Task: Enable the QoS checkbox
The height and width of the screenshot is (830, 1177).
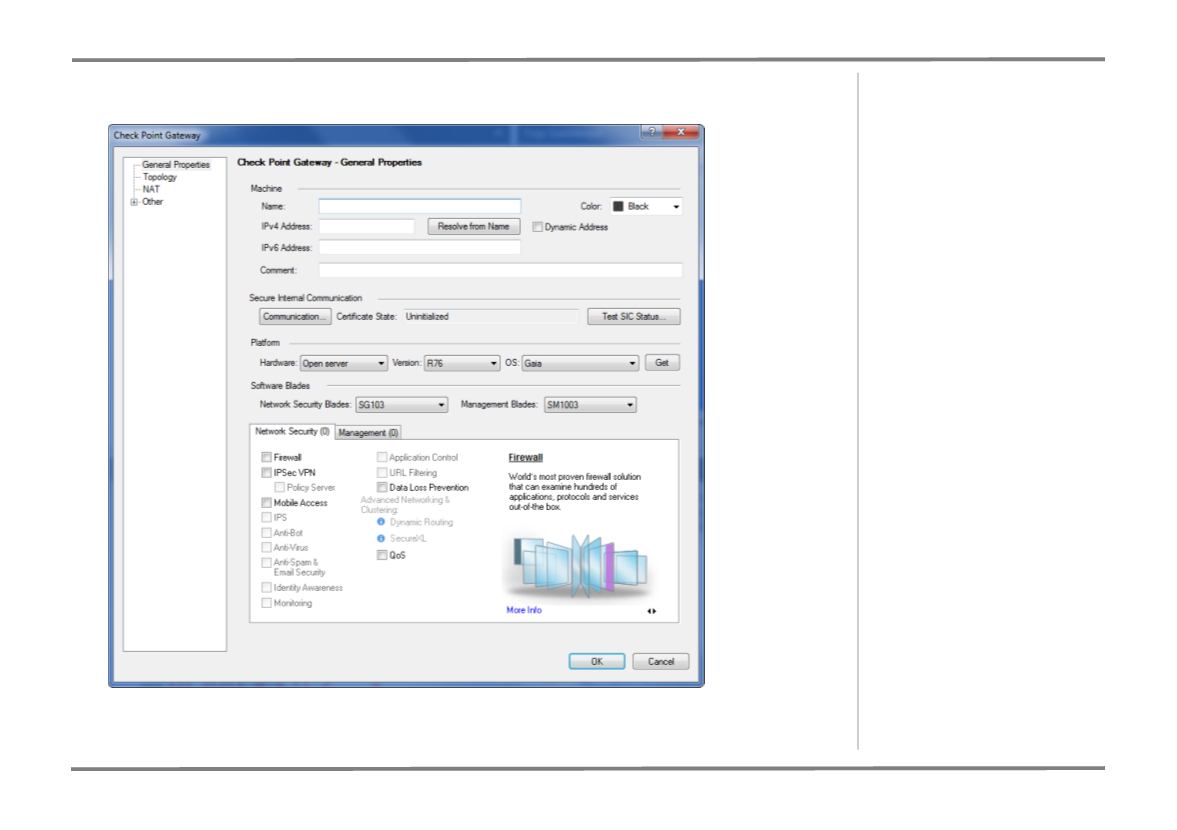Action: coord(382,555)
